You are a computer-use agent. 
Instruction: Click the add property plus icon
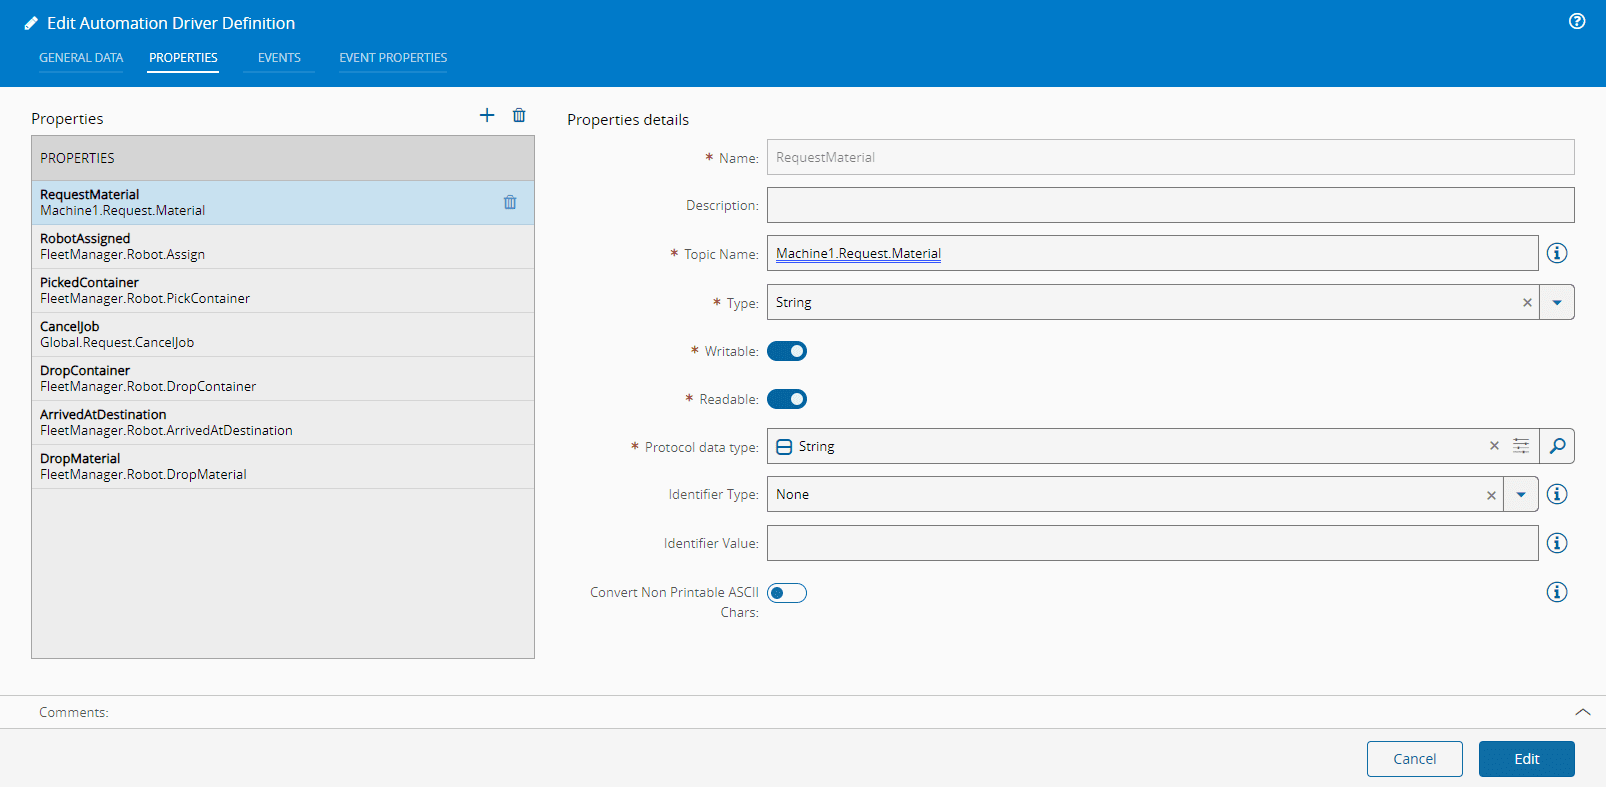pyautogui.click(x=487, y=115)
